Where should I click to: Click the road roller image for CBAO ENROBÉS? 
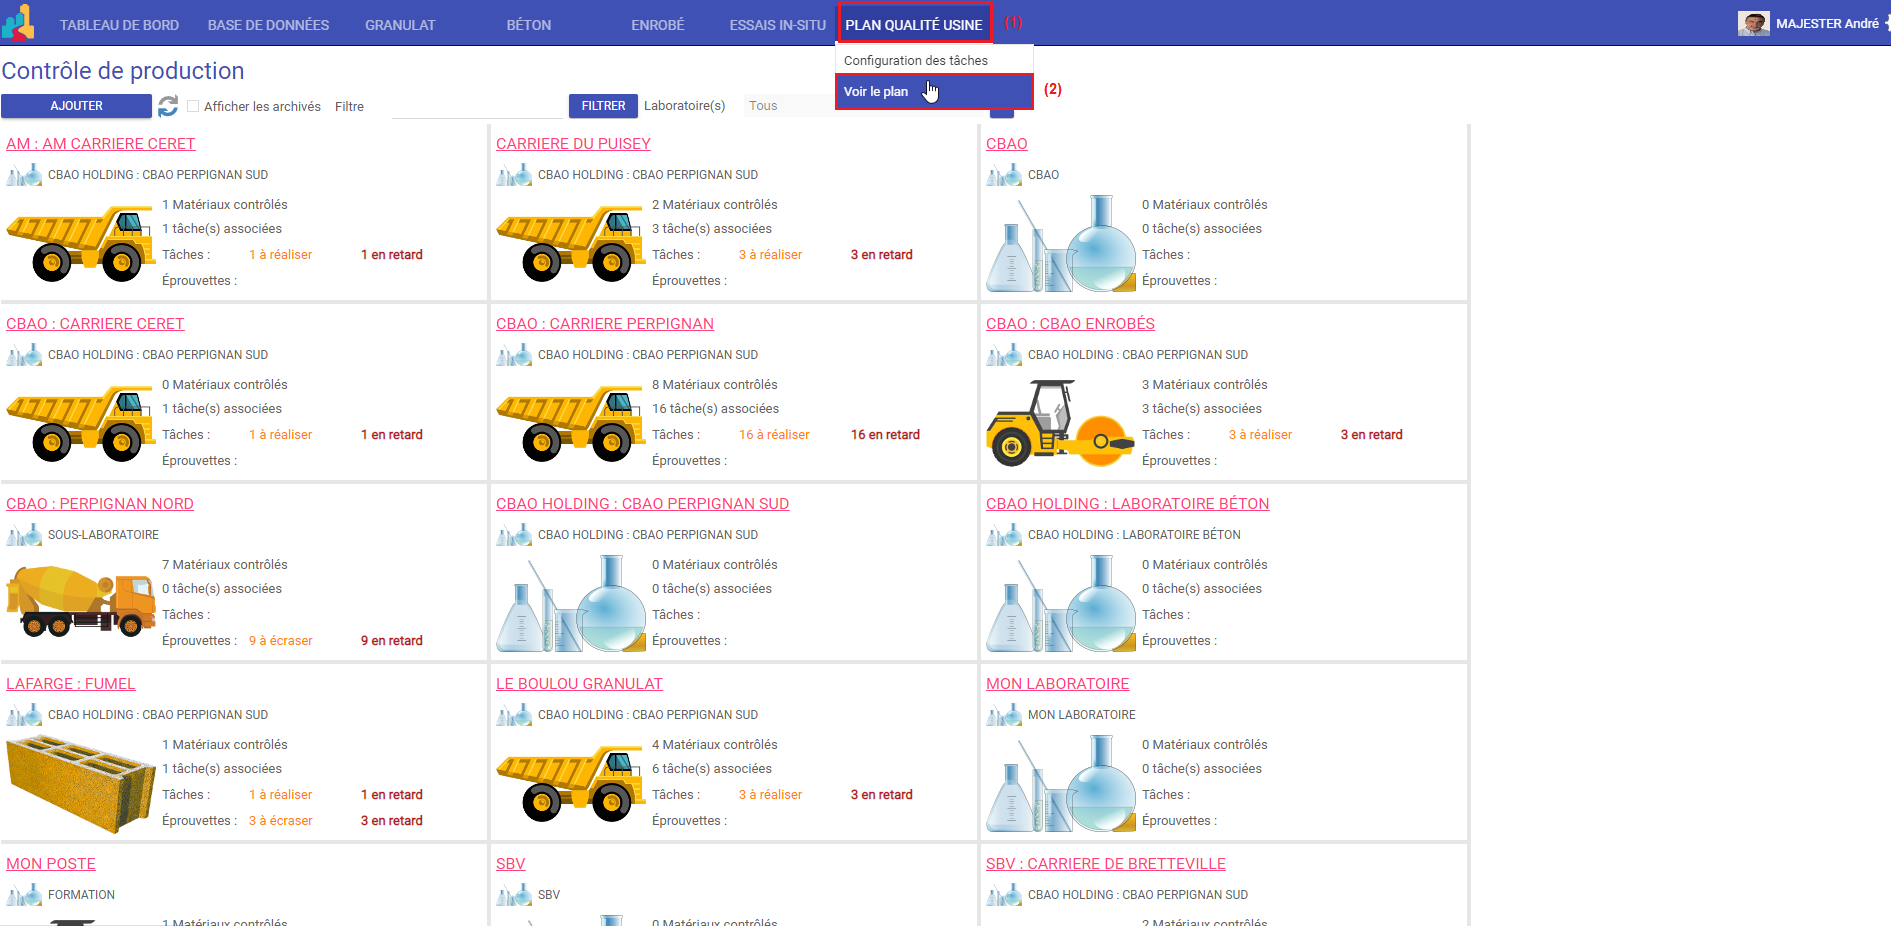1060,423
